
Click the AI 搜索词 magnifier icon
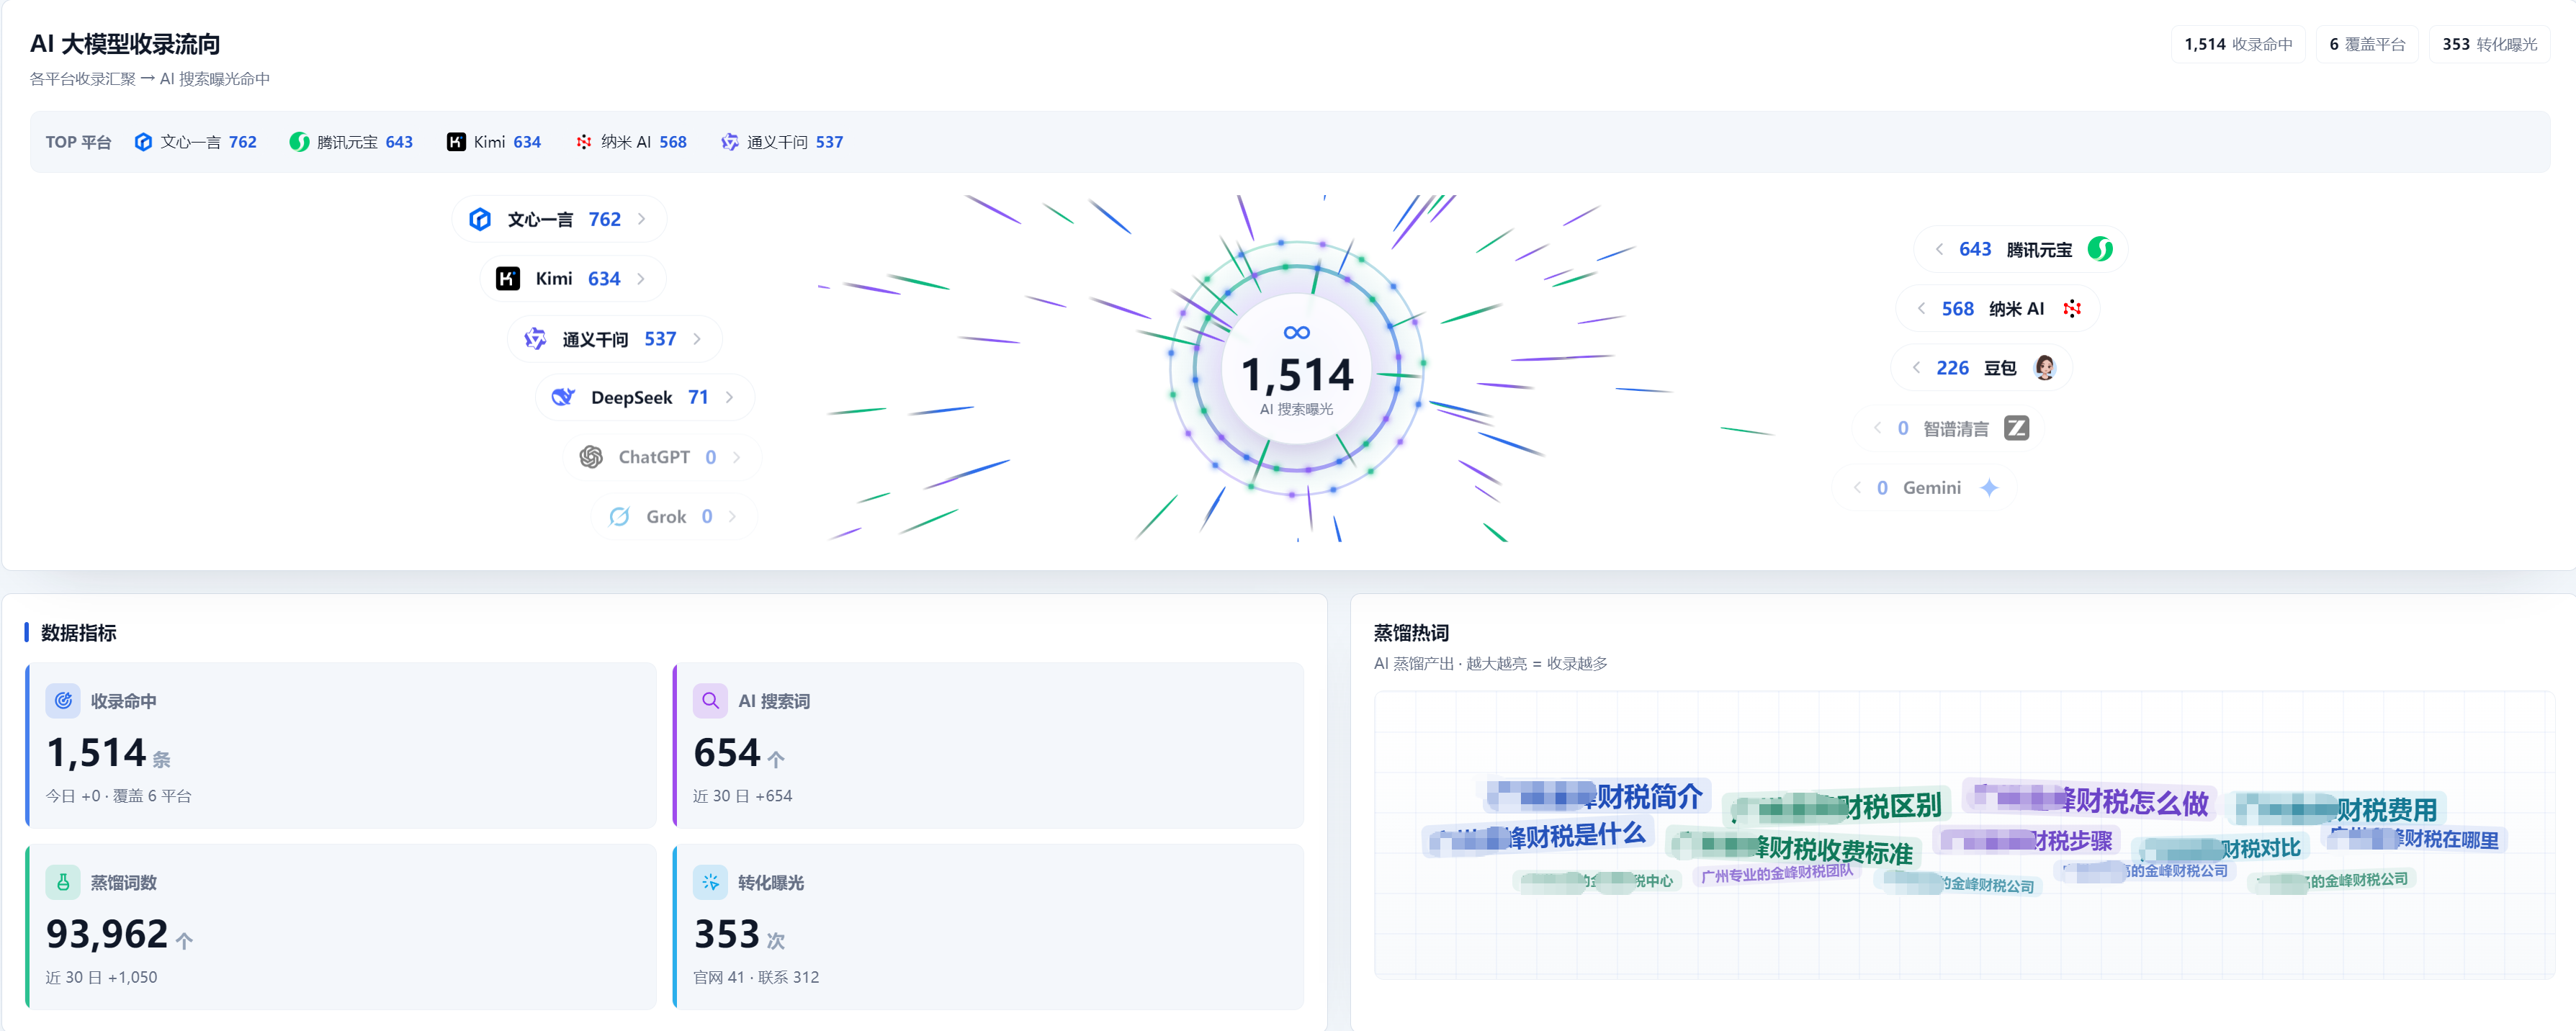pos(710,701)
